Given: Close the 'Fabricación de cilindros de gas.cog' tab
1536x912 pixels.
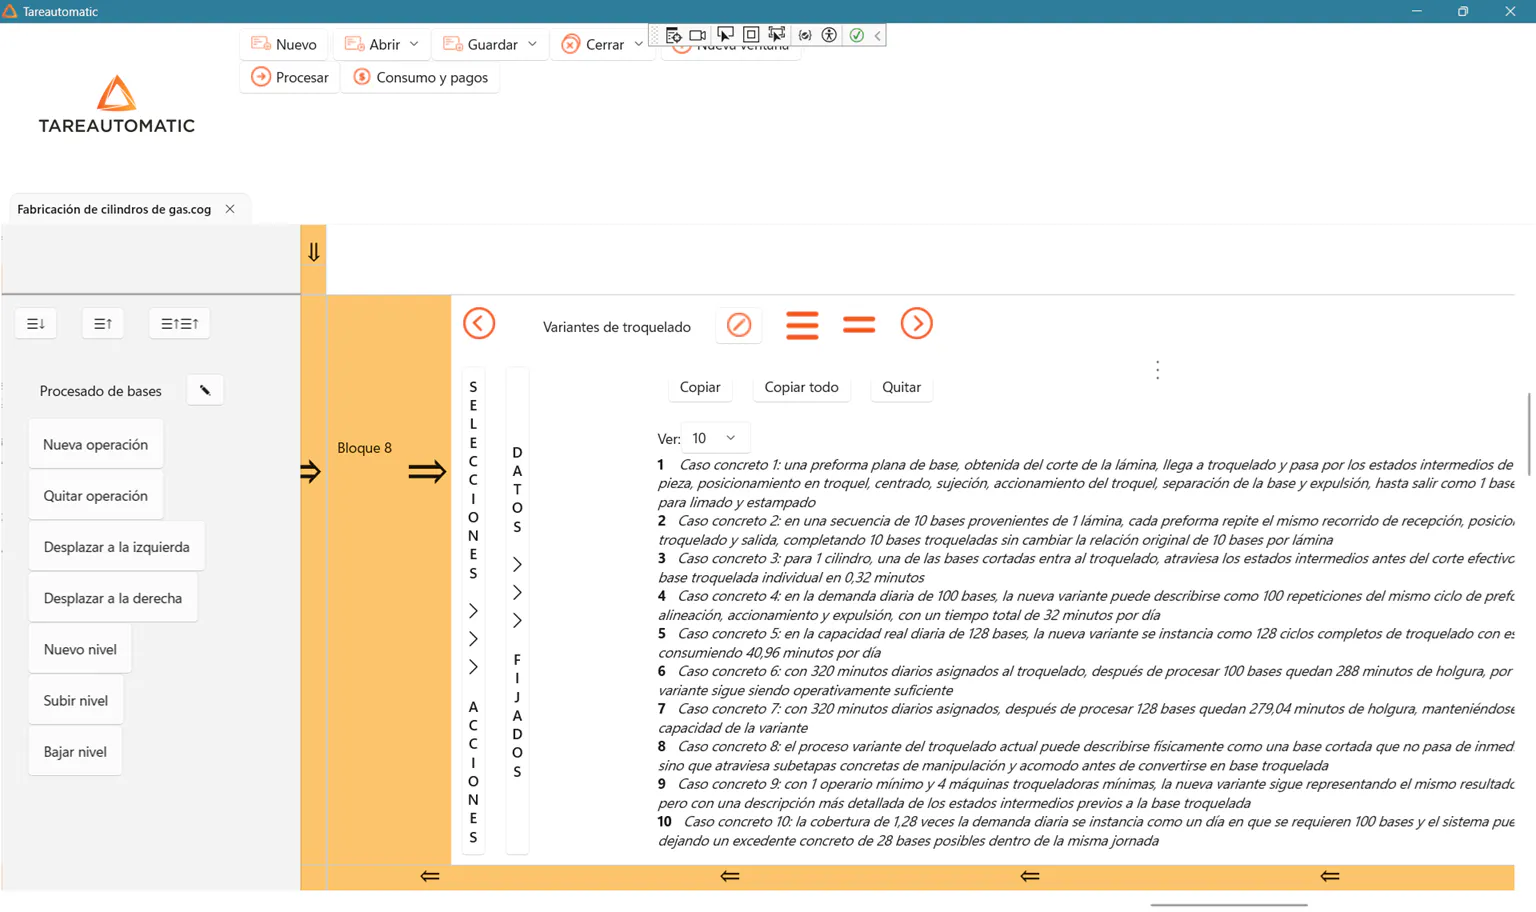Looking at the screenshot, I should (x=230, y=209).
